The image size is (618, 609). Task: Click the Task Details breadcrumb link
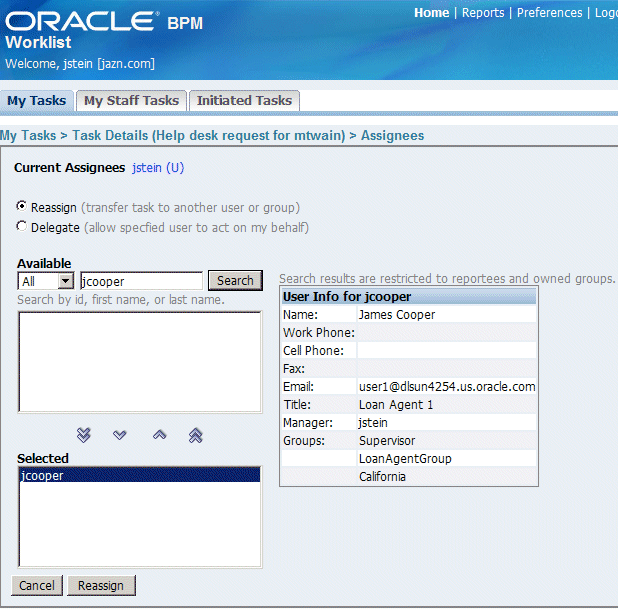click(x=208, y=136)
